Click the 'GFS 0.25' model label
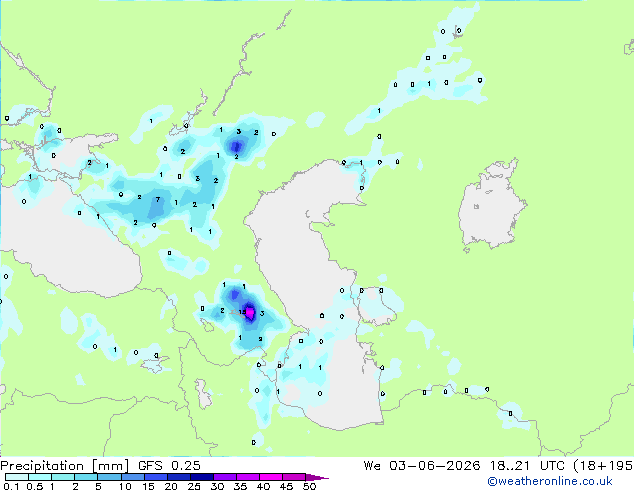This screenshot has height=490, width=634. tap(169, 466)
